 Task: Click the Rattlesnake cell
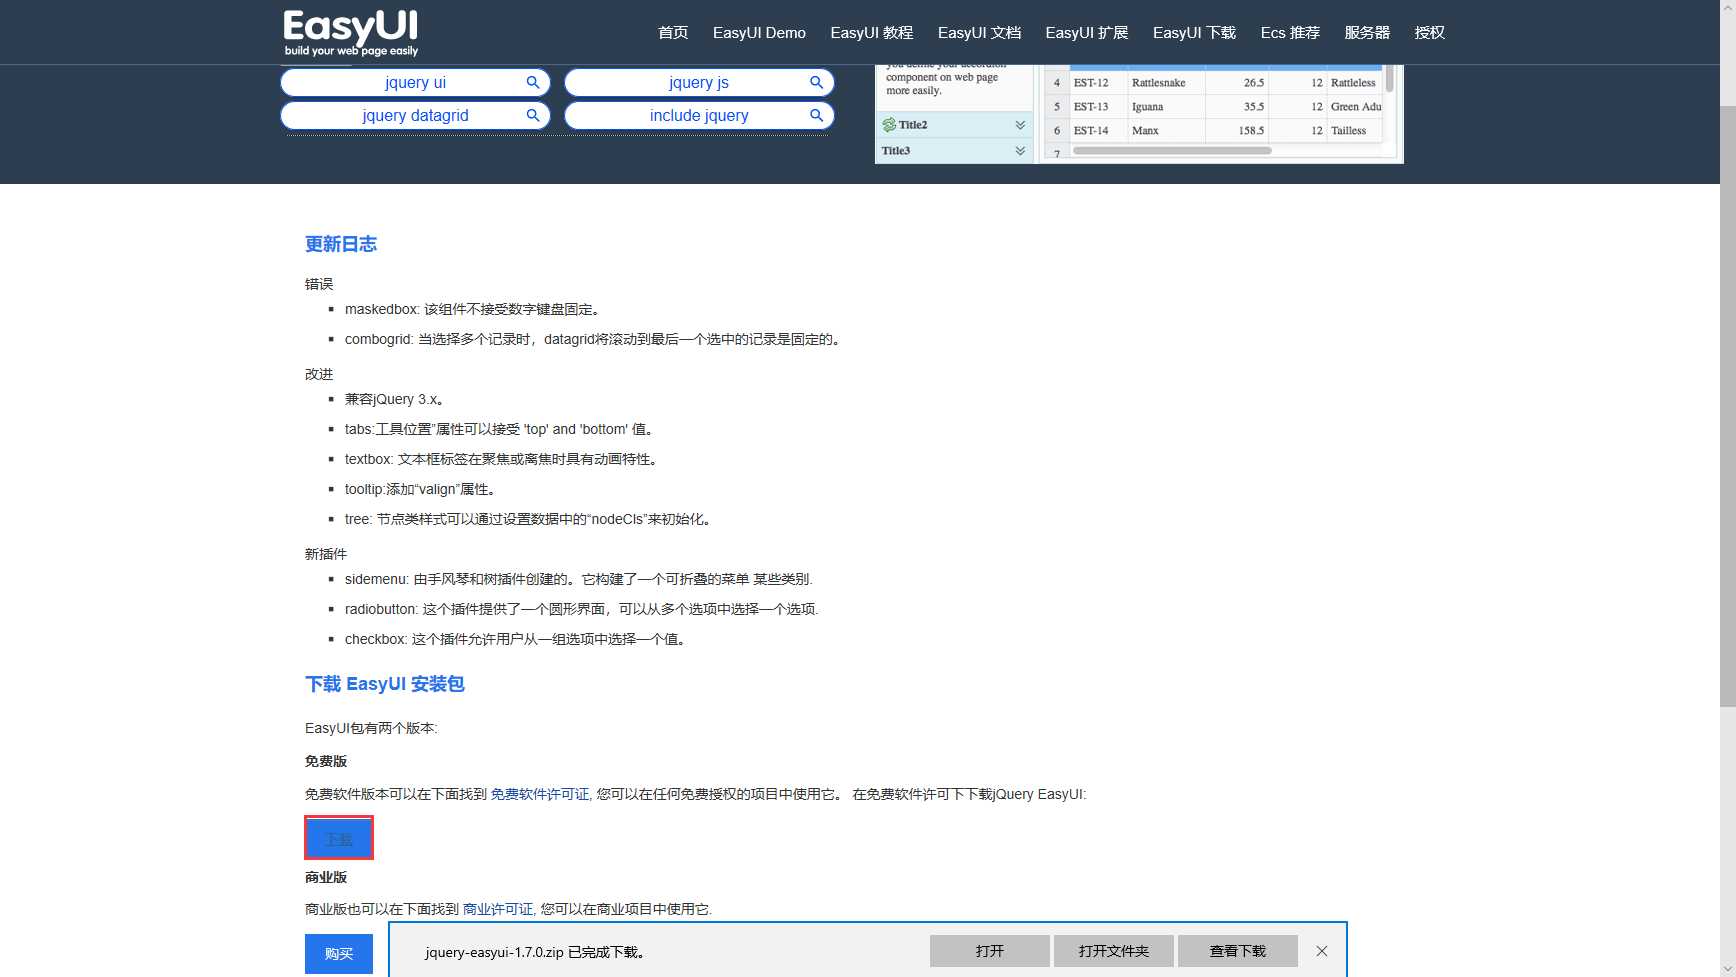tap(1166, 83)
